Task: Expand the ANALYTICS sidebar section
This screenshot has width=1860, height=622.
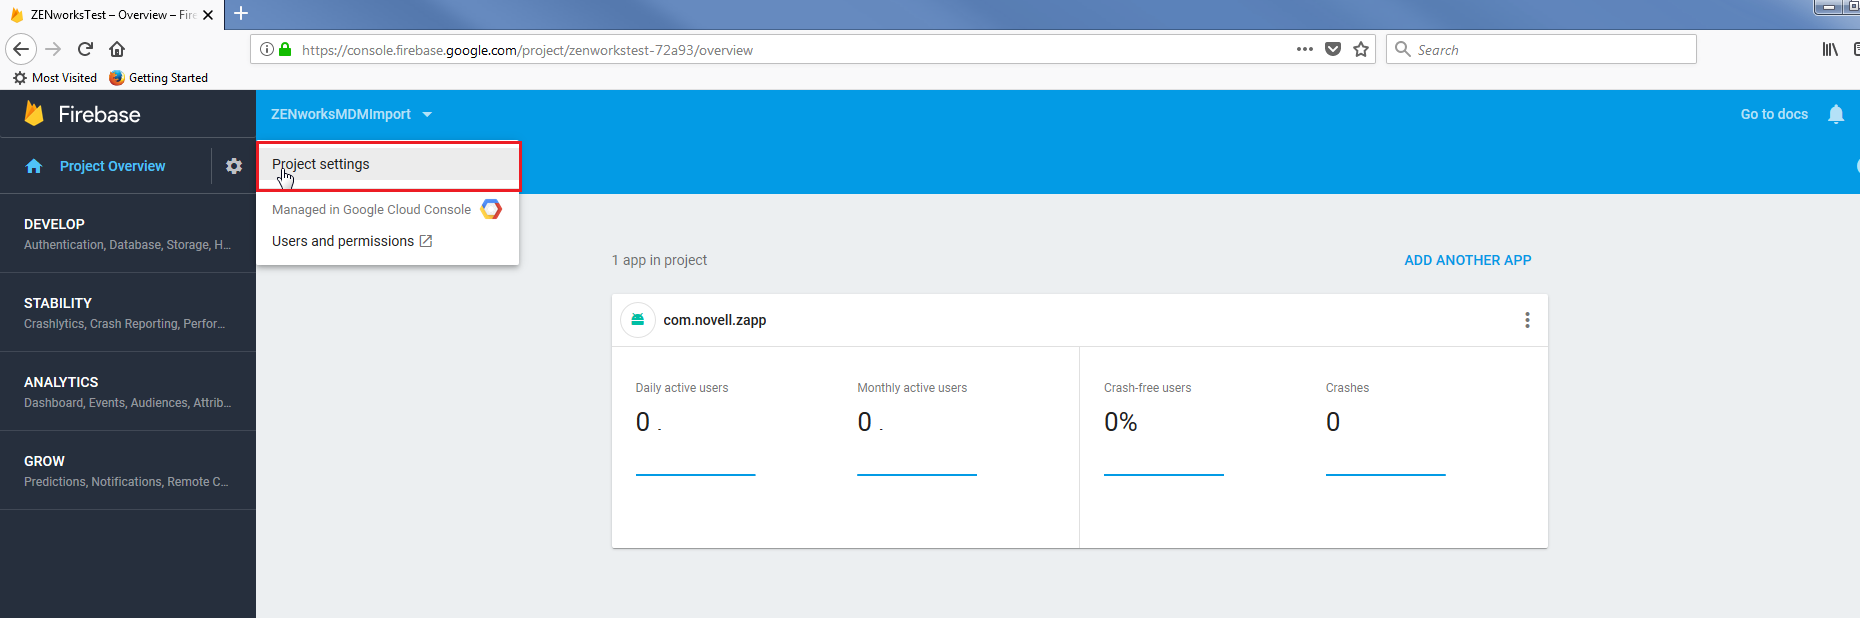Action: (x=128, y=391)
